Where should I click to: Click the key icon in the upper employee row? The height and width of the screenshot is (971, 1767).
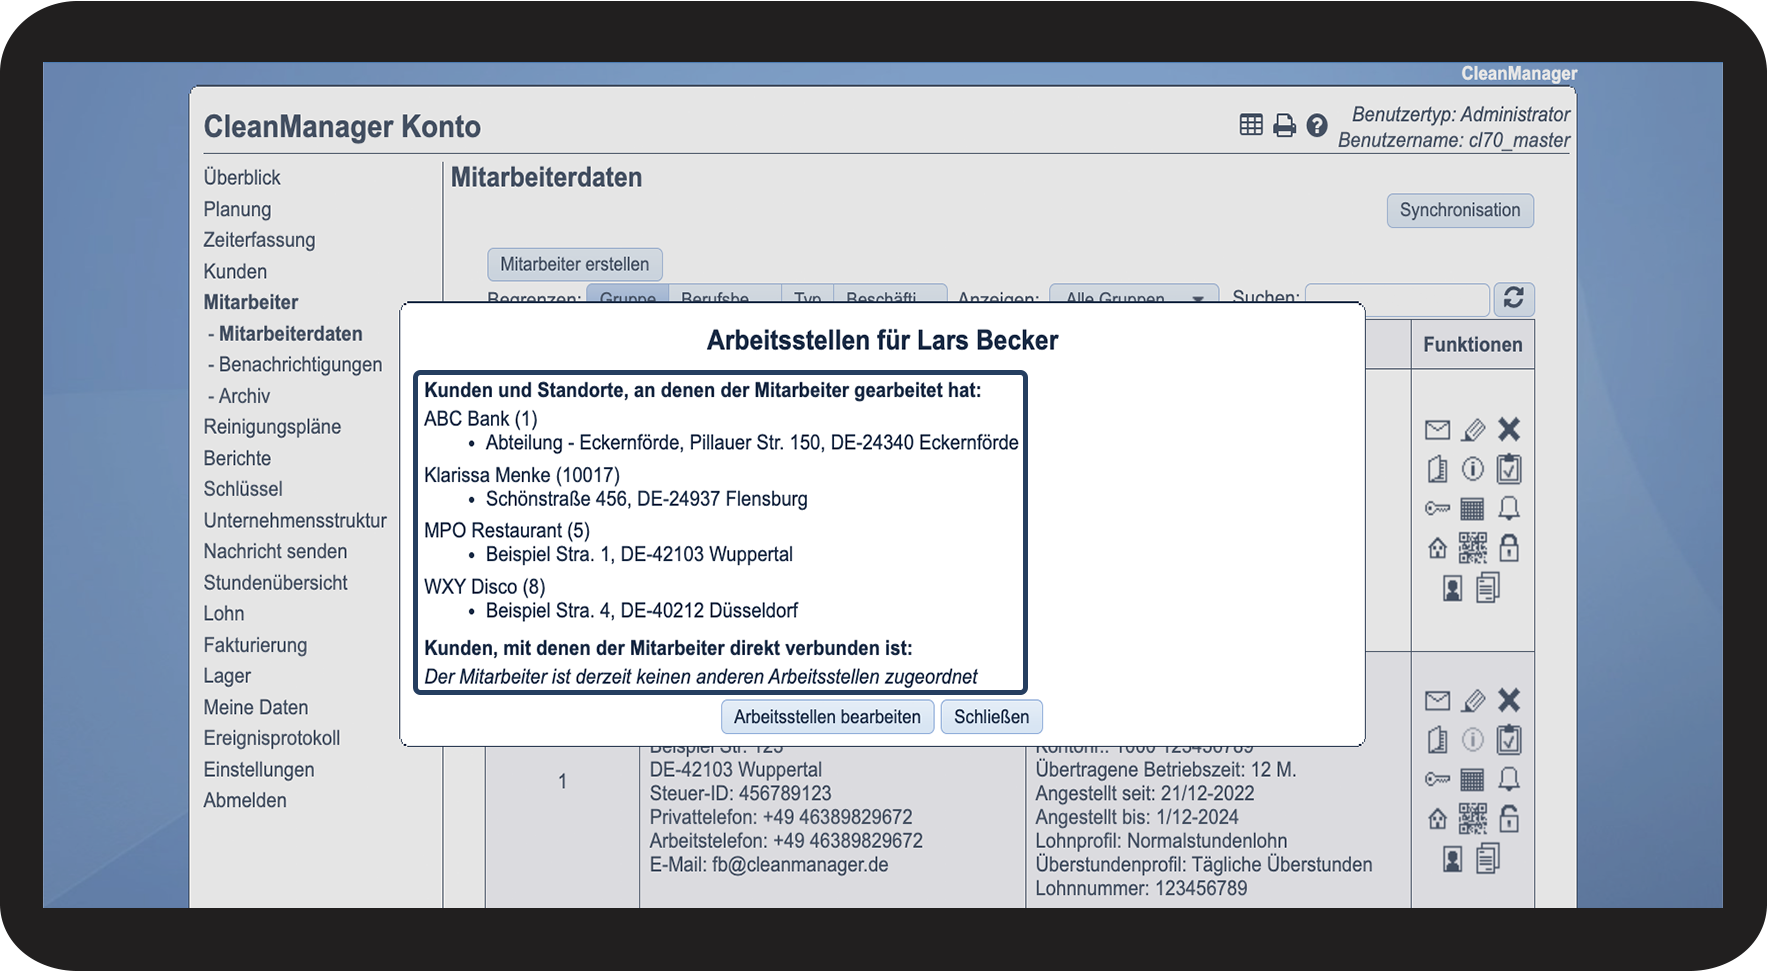click(1437, 509)
